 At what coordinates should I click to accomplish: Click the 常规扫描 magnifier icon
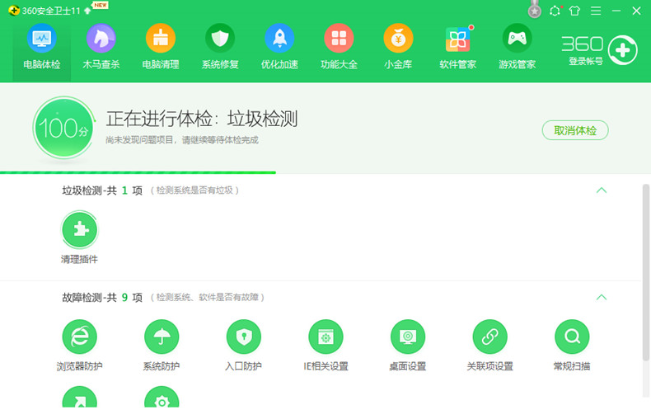coord(571,337)
